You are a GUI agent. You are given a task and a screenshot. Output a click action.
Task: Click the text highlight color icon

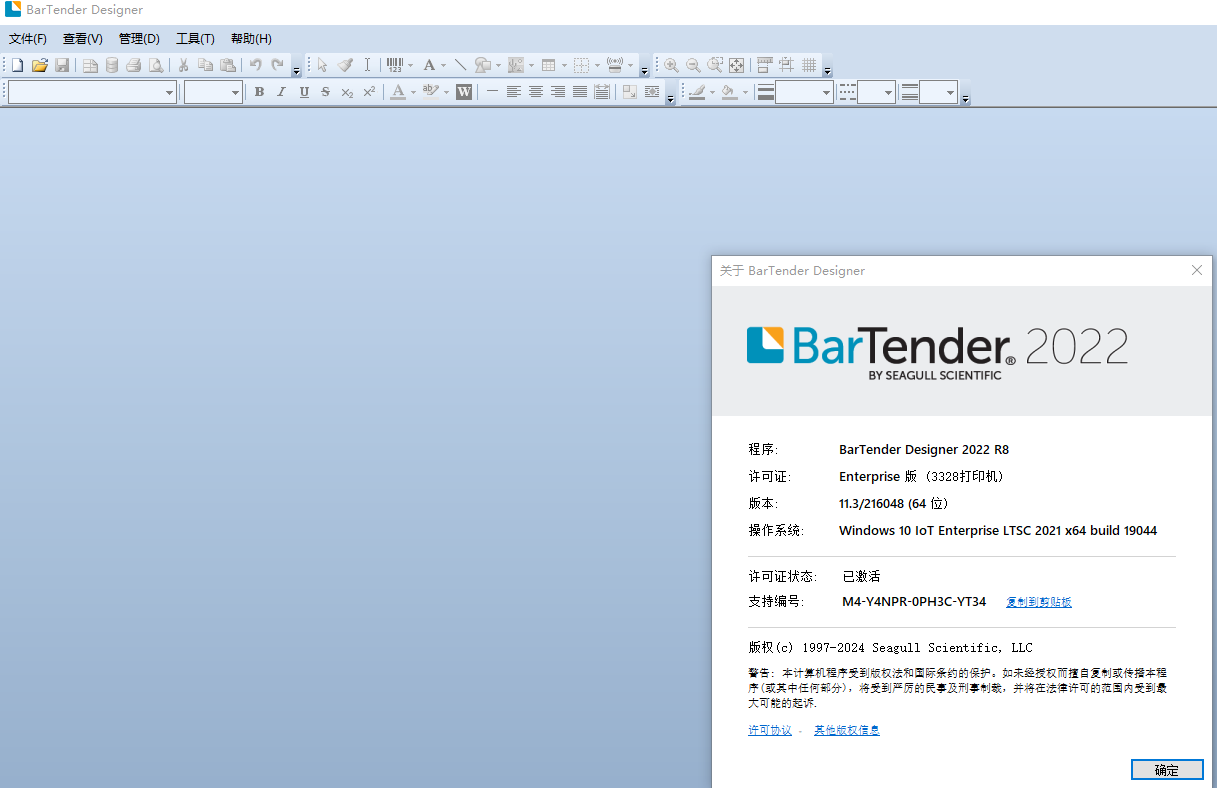coord(431,92)
